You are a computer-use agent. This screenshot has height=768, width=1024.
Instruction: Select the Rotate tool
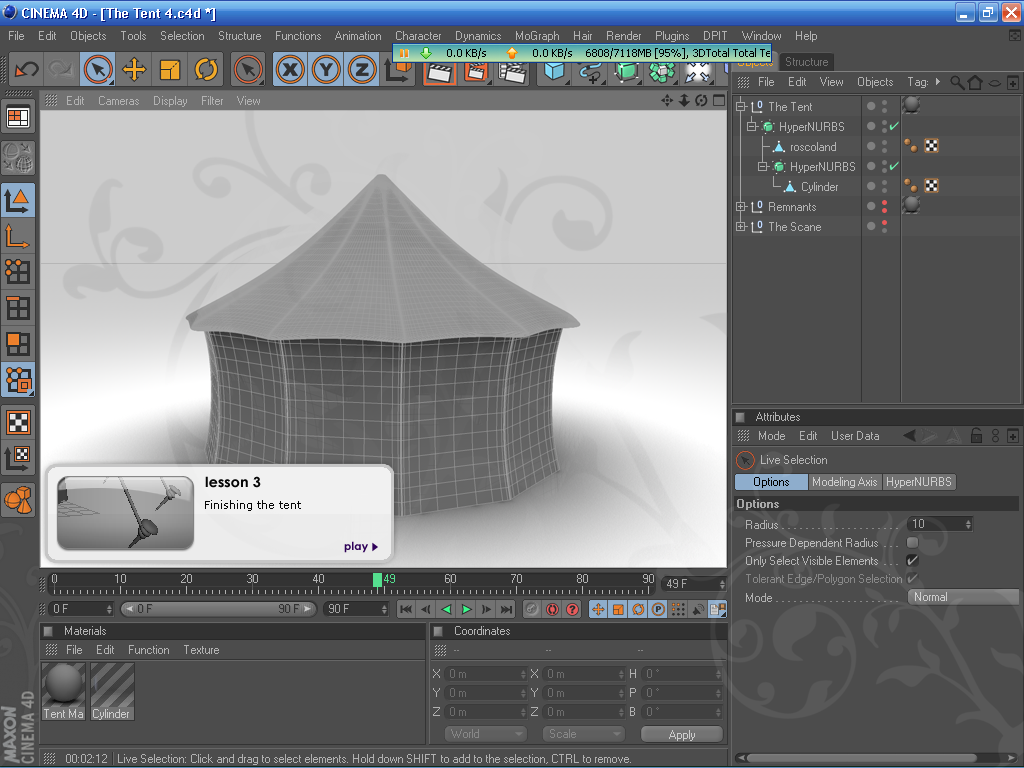pyautogui.click(x=206, y=69)
